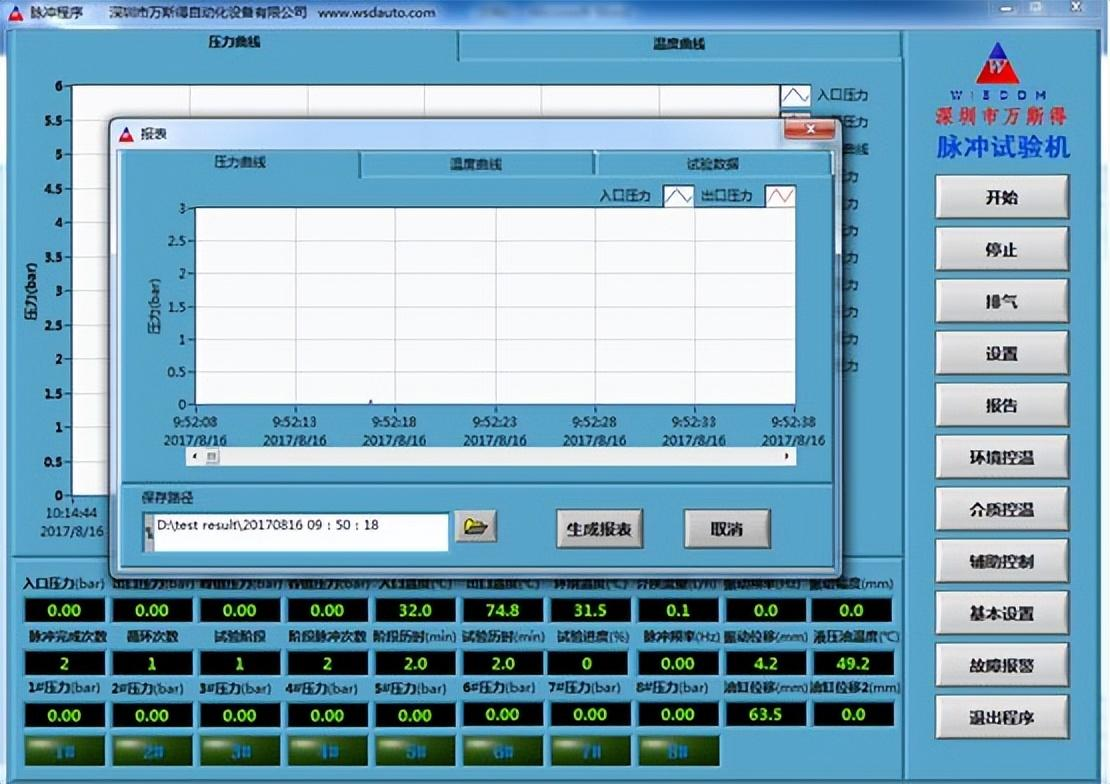Click the 63.5 油缸位移 value
The width and height of the screenshot is (1110, 784).
pos(766,715)
